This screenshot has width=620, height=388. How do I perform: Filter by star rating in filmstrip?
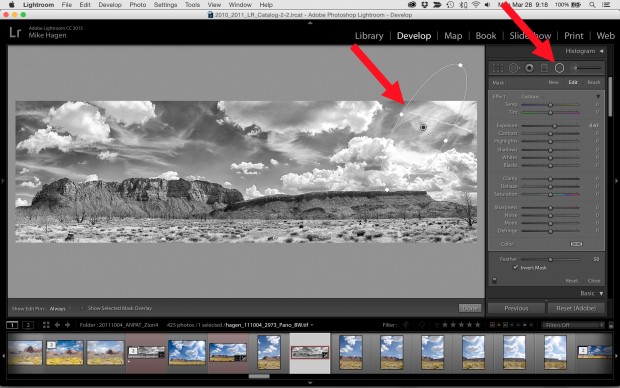click(x=461, y=325)
